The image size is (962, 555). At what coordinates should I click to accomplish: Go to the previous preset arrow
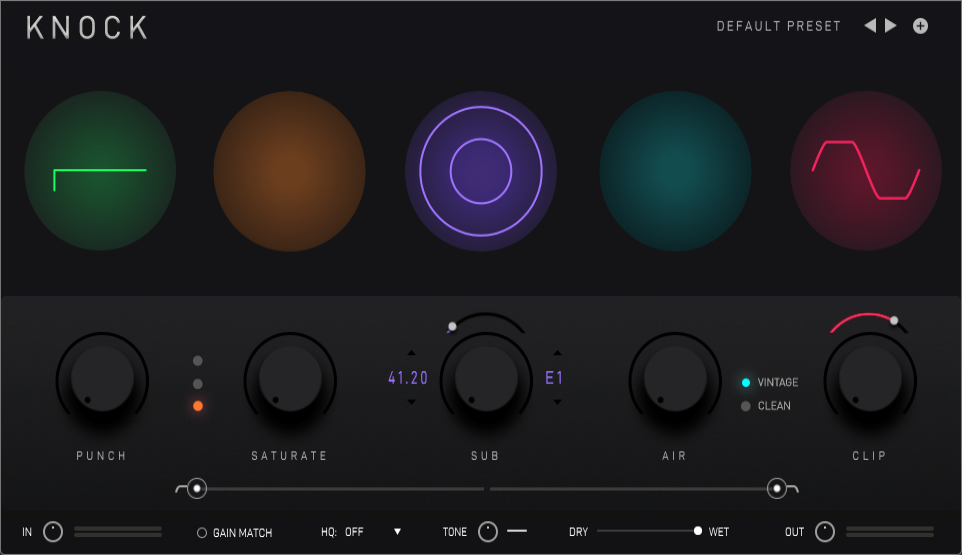[870, 26]
